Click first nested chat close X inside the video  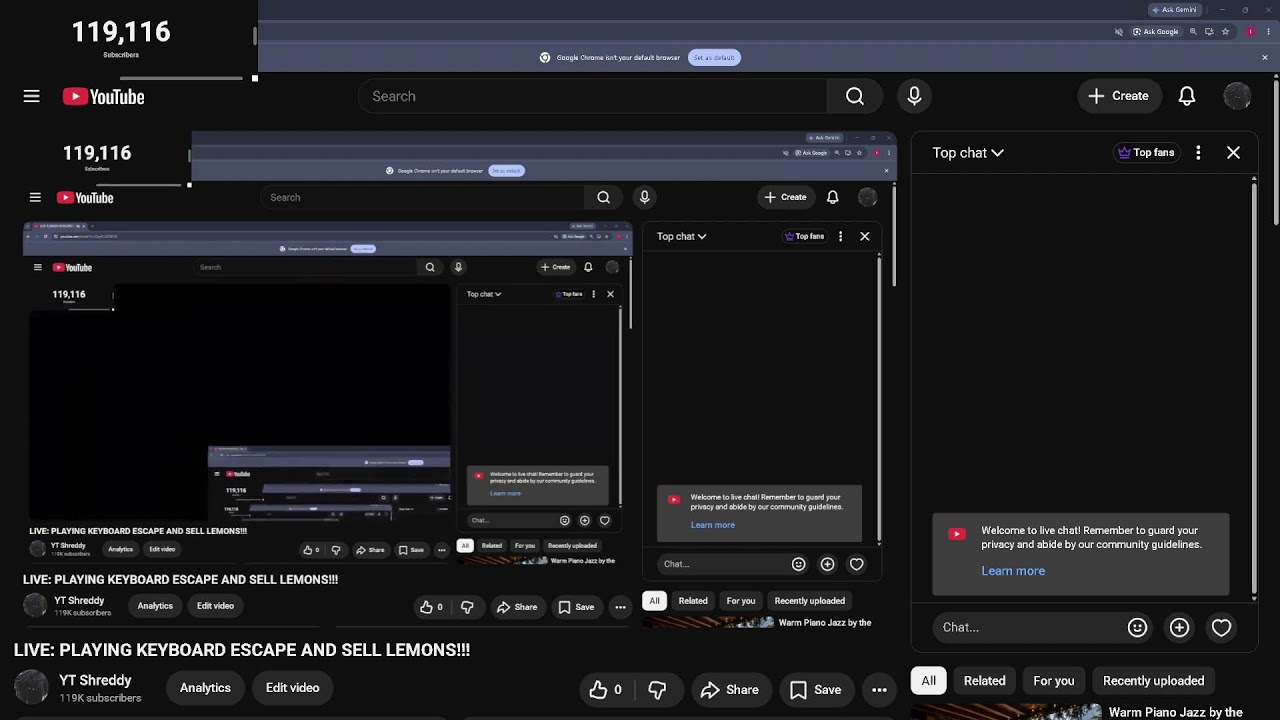point(865,237)
